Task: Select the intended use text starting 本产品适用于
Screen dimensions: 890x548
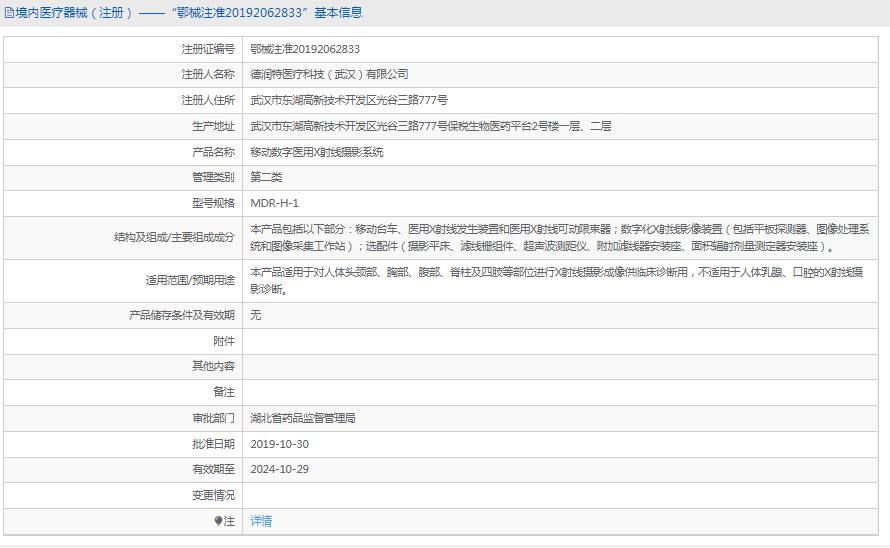Action: pos(557,281)
